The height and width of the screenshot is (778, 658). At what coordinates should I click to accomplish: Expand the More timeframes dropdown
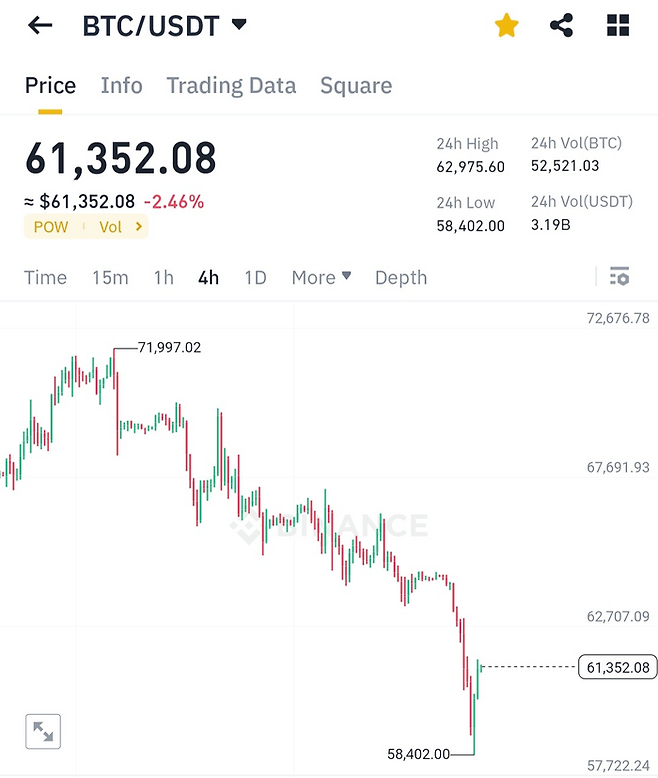[x=321, y=277]
